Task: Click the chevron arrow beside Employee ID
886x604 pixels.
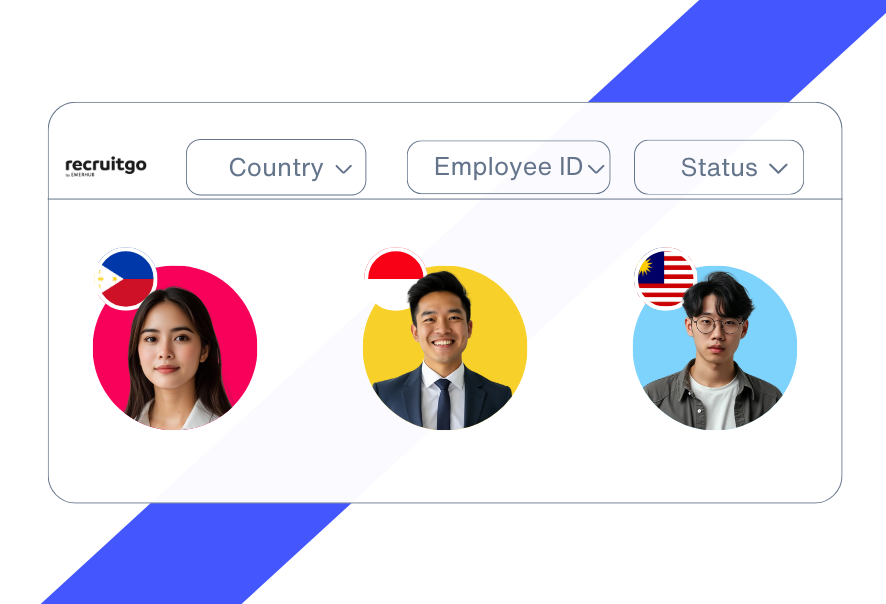Action: (x=596, y=168)
